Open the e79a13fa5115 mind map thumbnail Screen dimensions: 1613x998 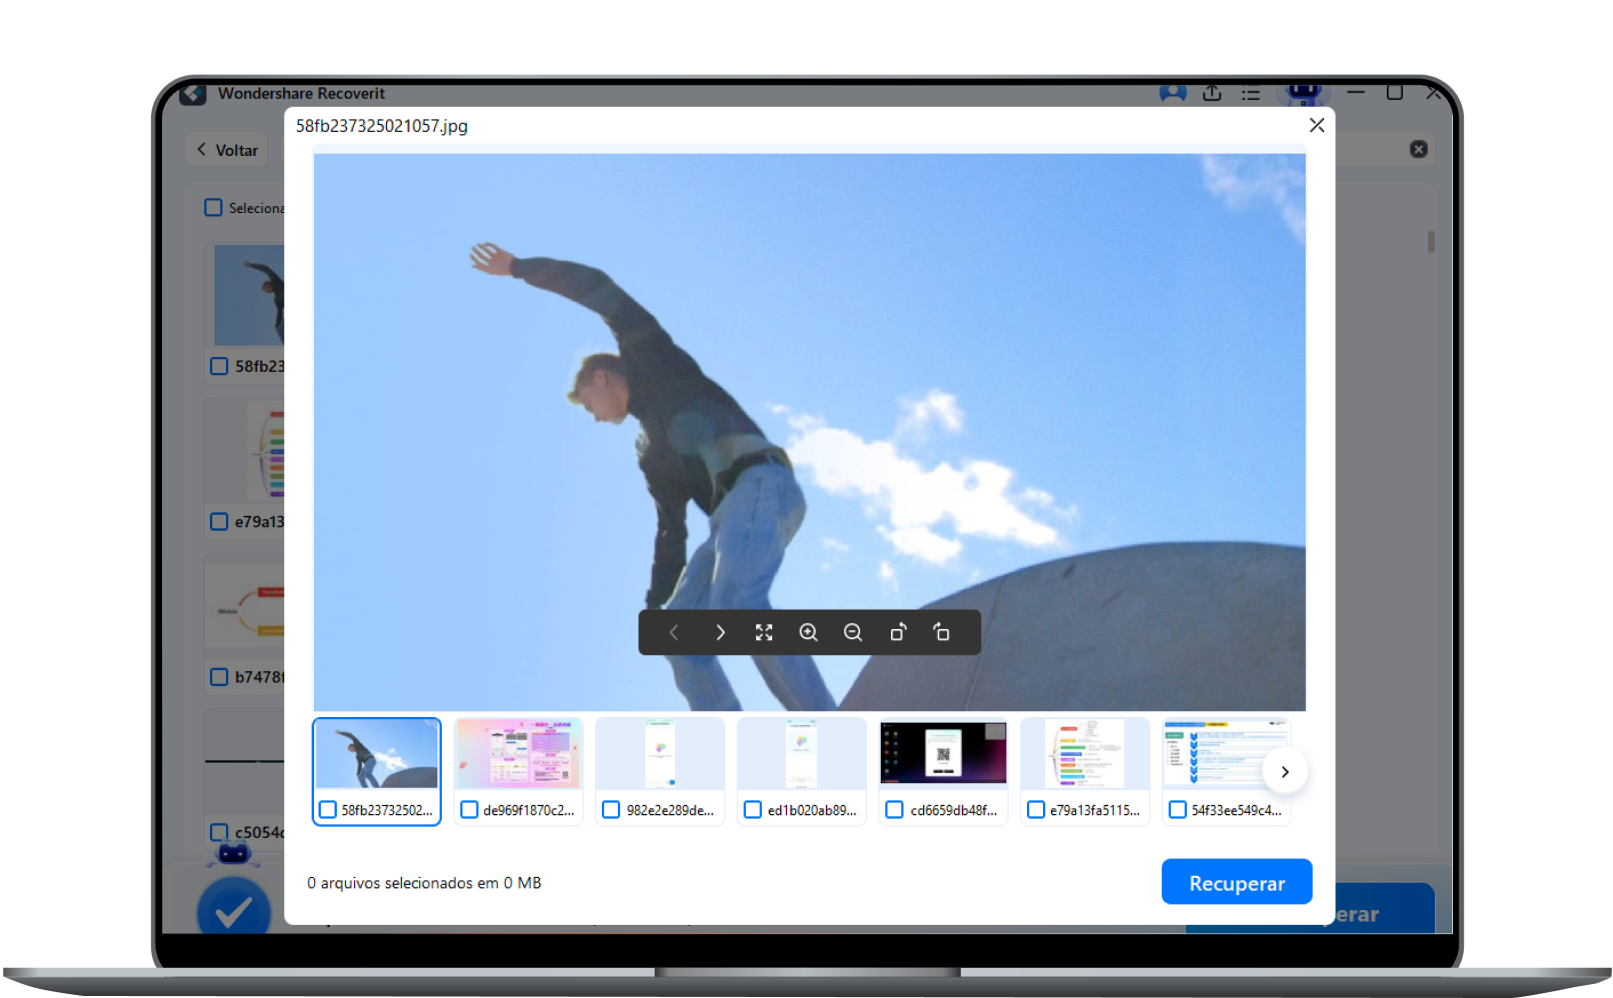(x=1085, y=755)
